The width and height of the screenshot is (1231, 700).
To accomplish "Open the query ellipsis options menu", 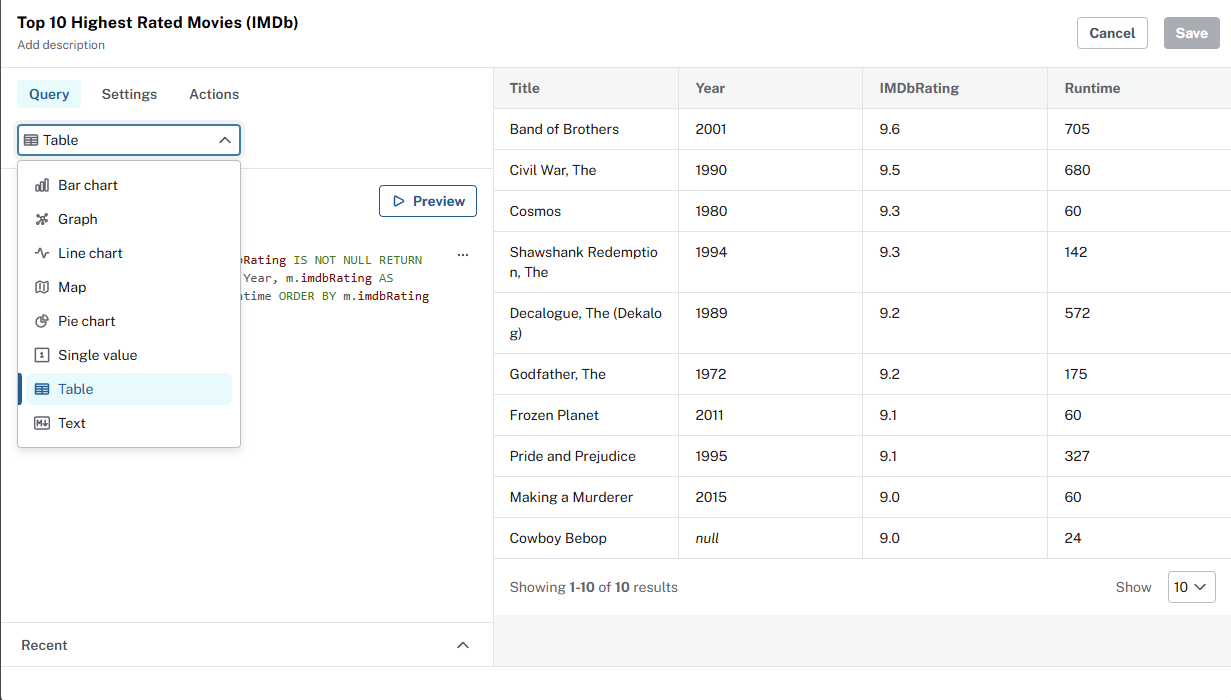I will [x=463, y=255].
